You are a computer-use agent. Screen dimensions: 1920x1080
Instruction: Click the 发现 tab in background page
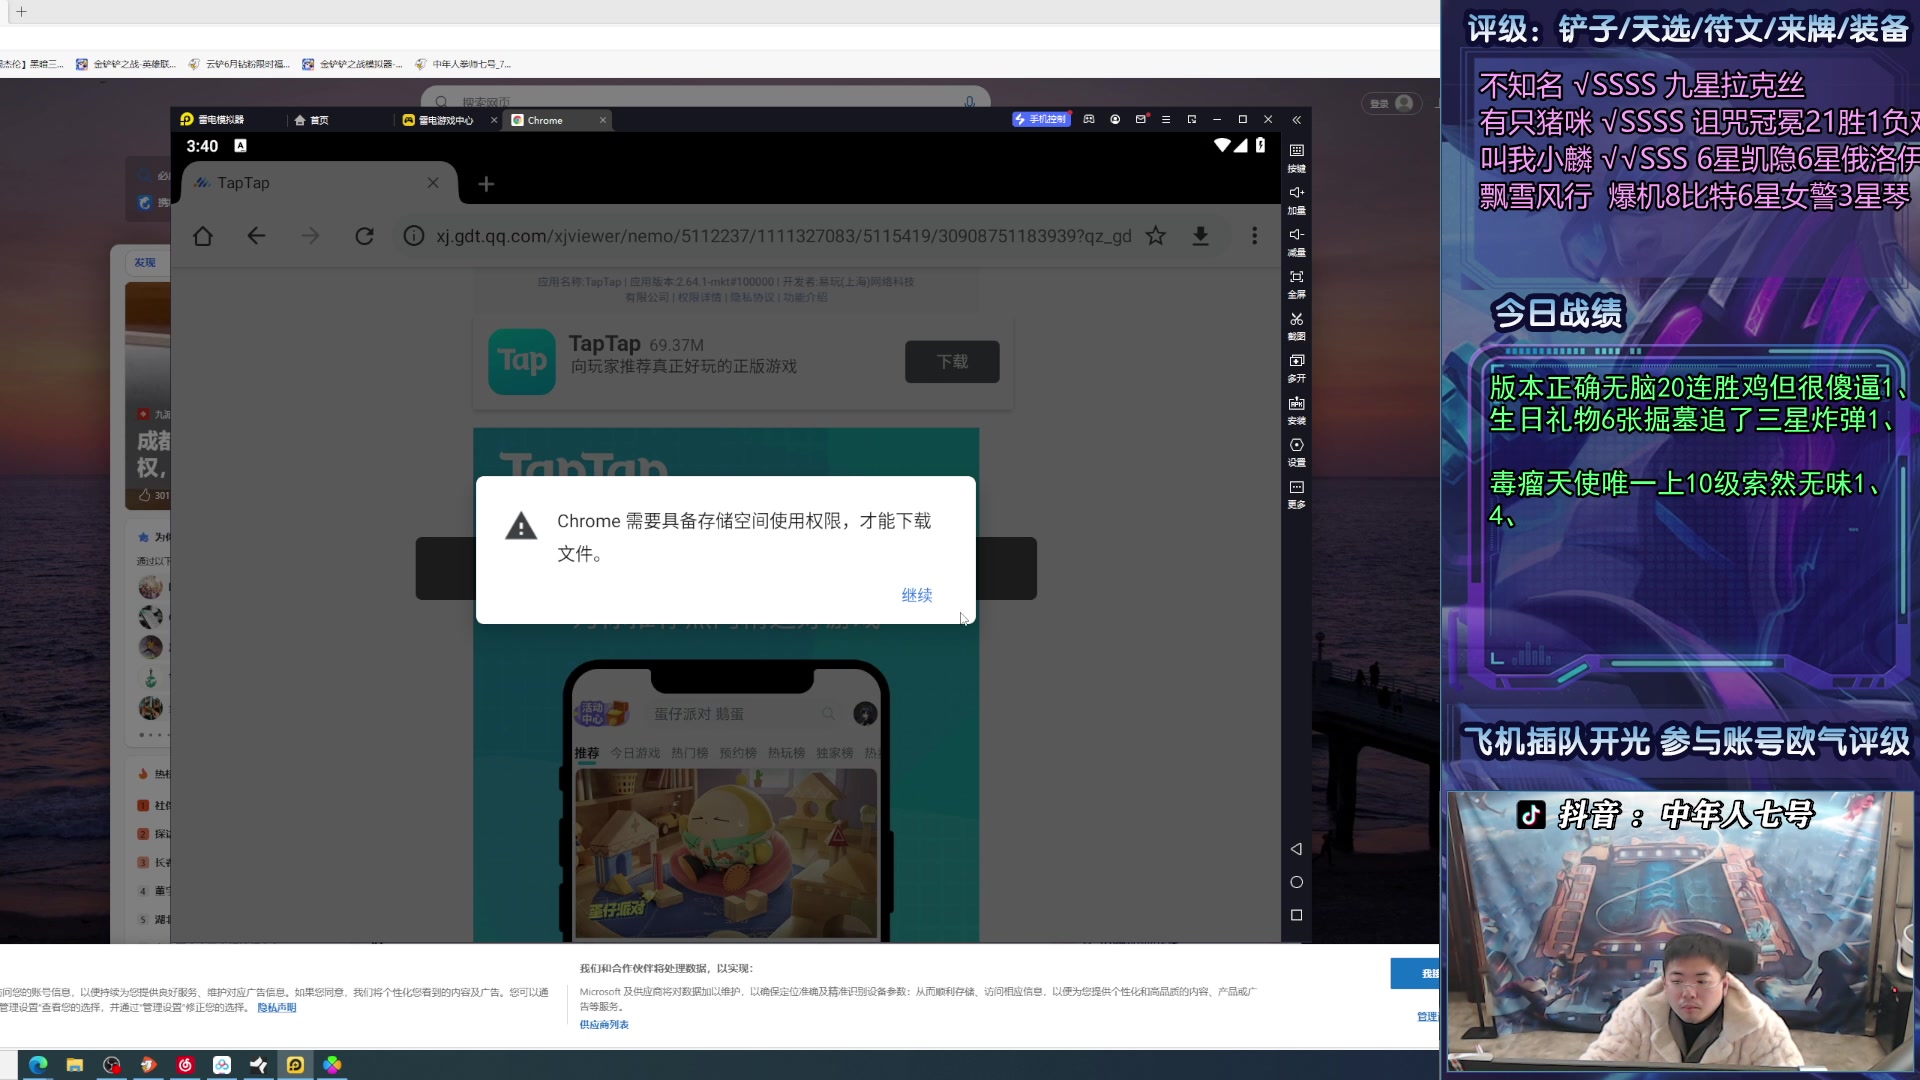coord(145,263)
